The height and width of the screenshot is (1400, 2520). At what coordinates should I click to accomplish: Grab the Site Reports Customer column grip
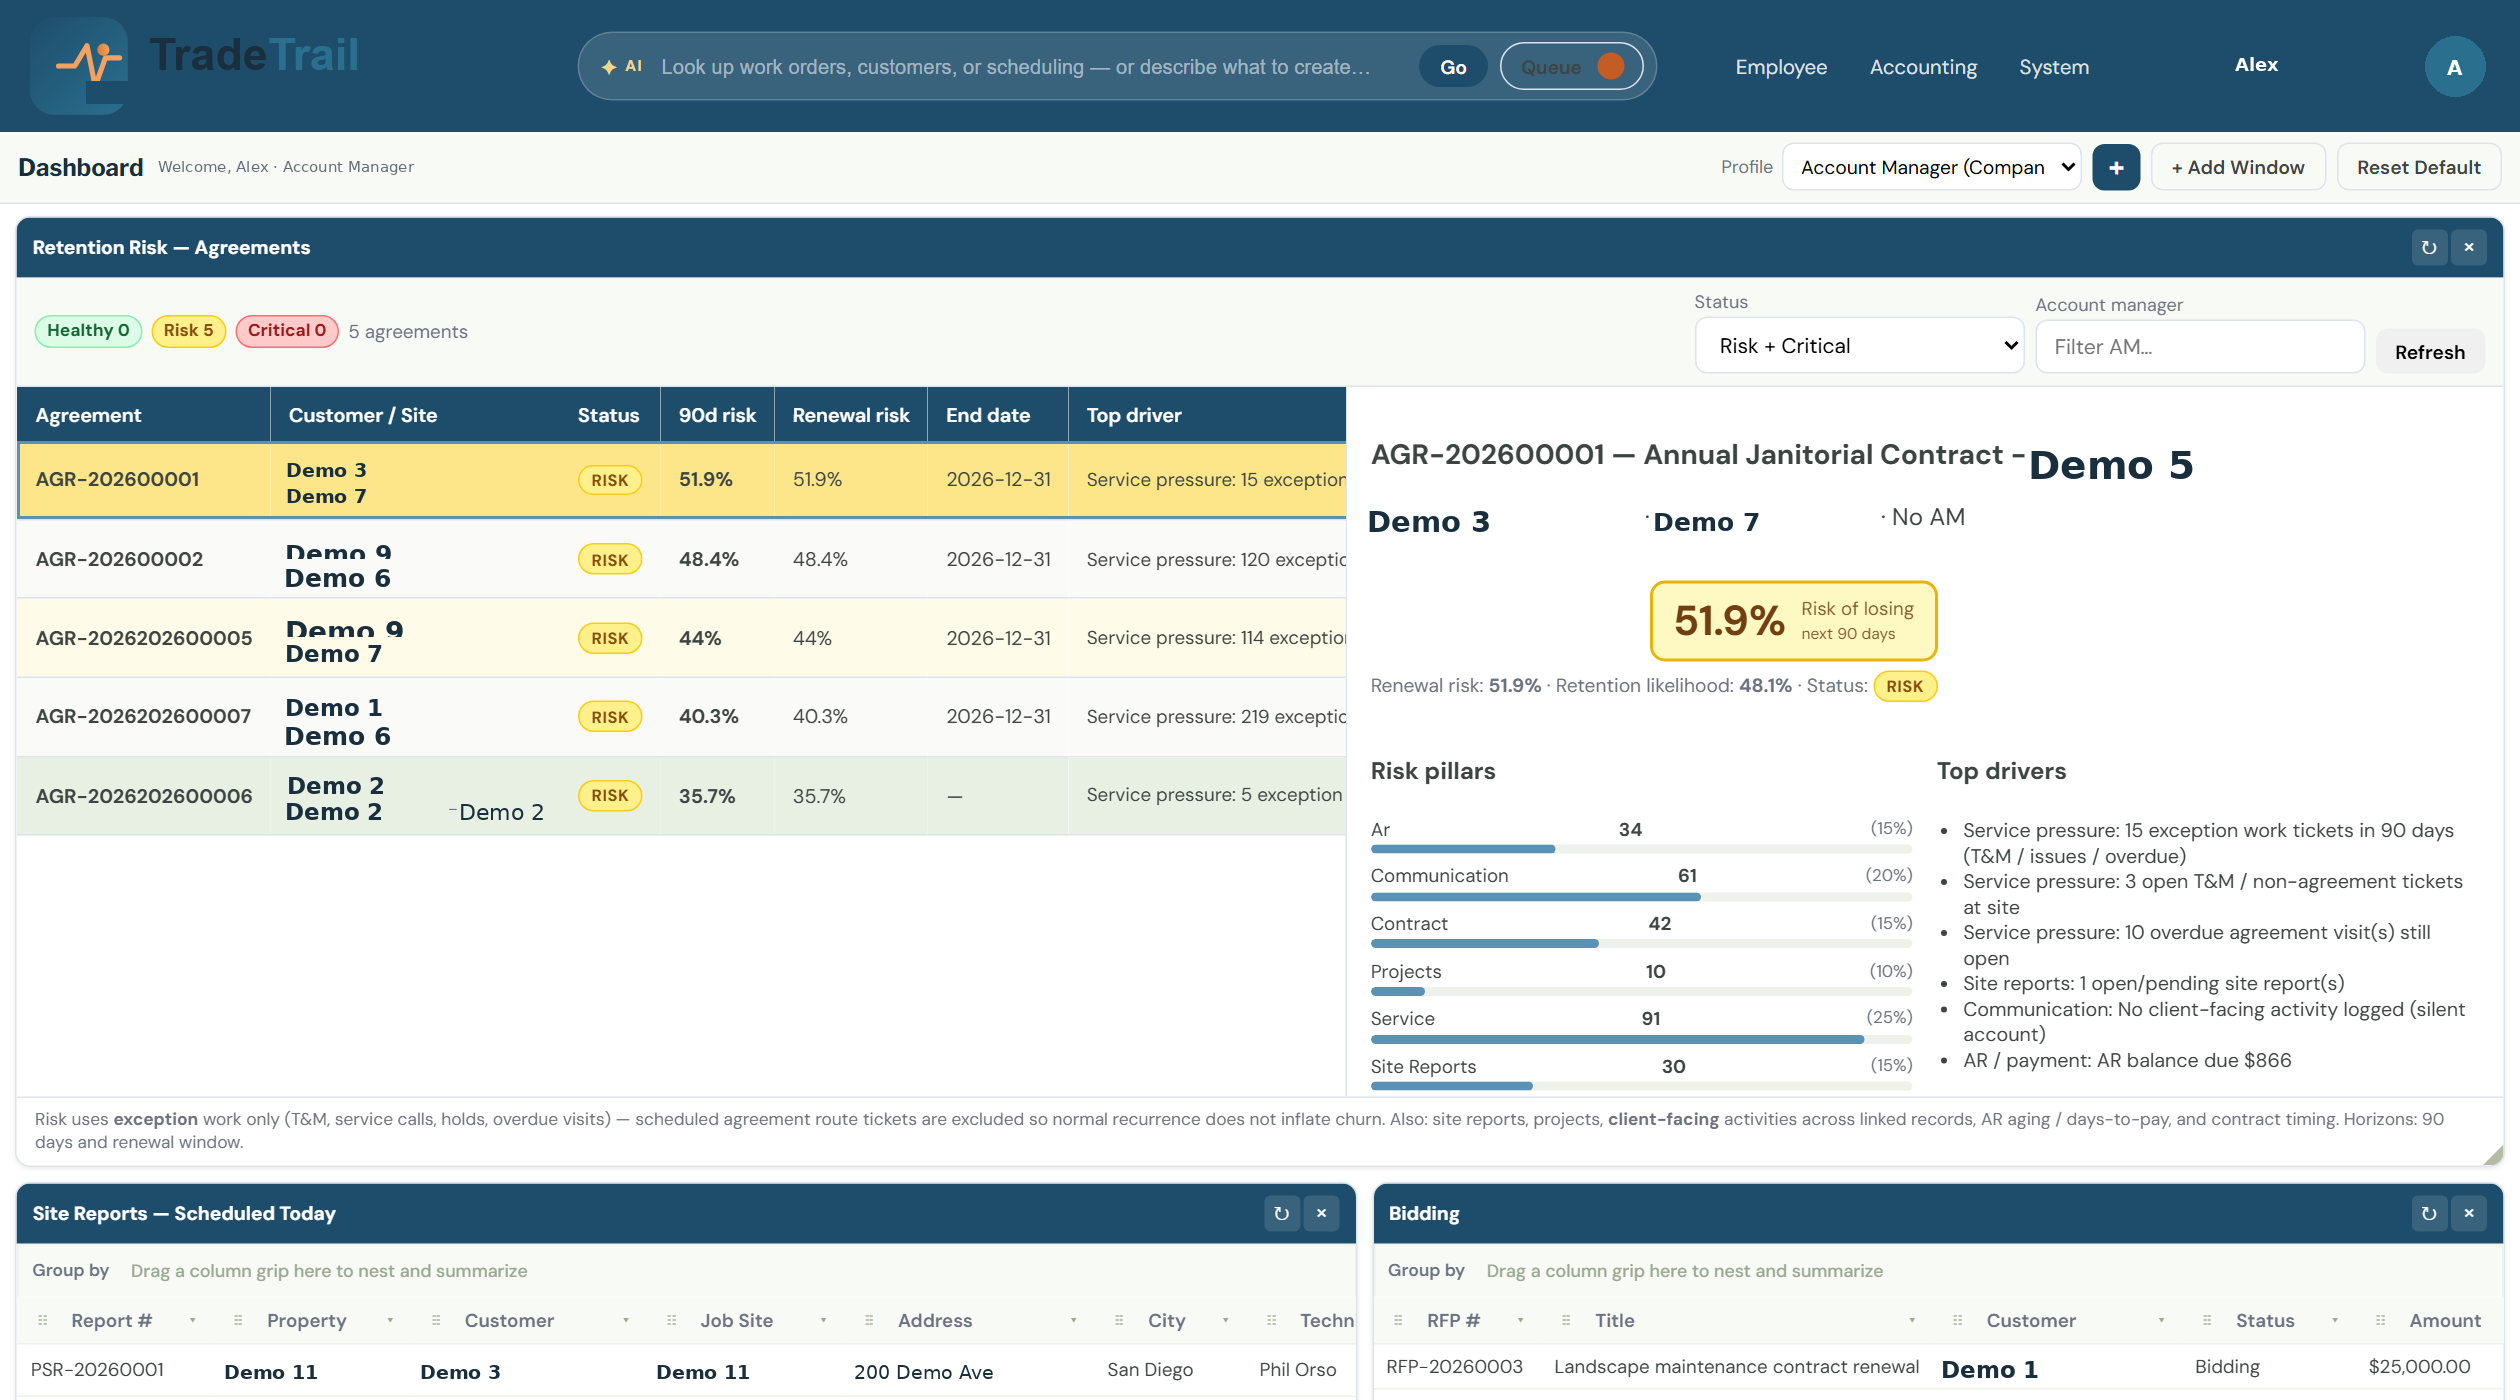[x=436, y=1321]
